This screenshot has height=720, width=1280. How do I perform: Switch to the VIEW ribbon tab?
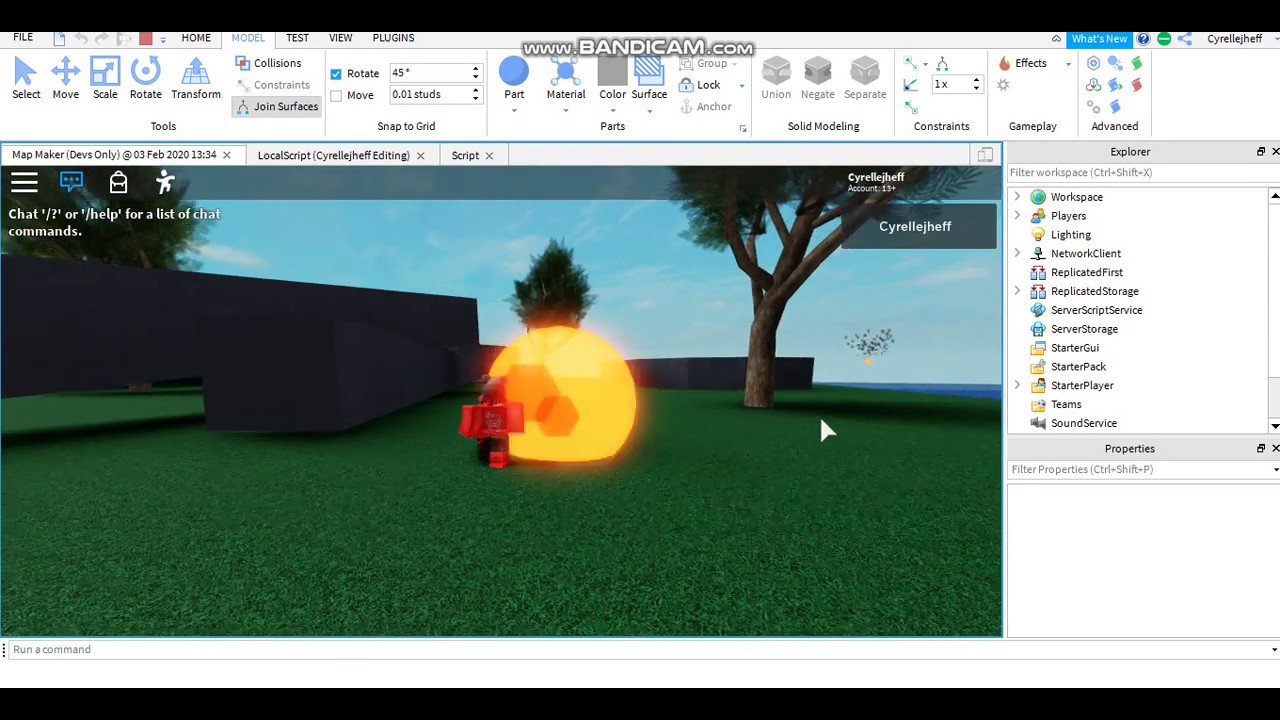click(x=340, y=38)
